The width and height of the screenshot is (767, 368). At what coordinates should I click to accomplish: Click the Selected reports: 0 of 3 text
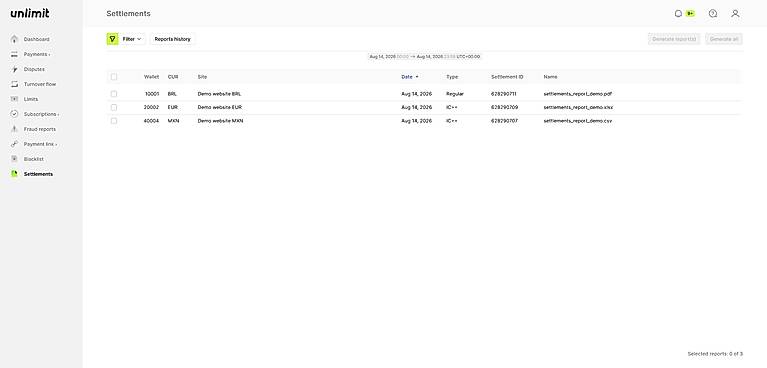coord(715,354)
